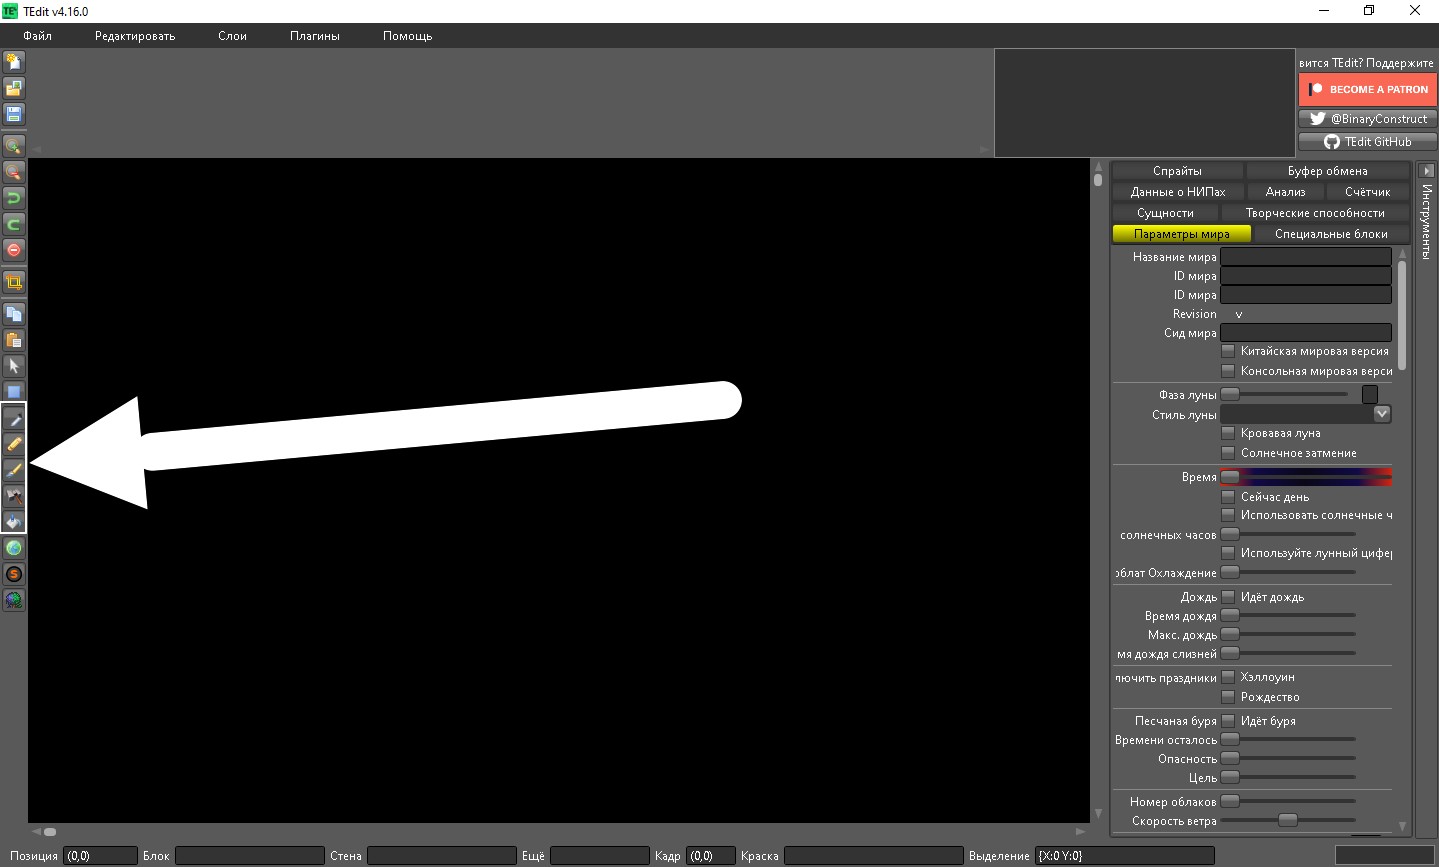Viewport: 1439px width, 867px height.
Task: Click the Скорость ветра slider handle
Action: 1288,820
